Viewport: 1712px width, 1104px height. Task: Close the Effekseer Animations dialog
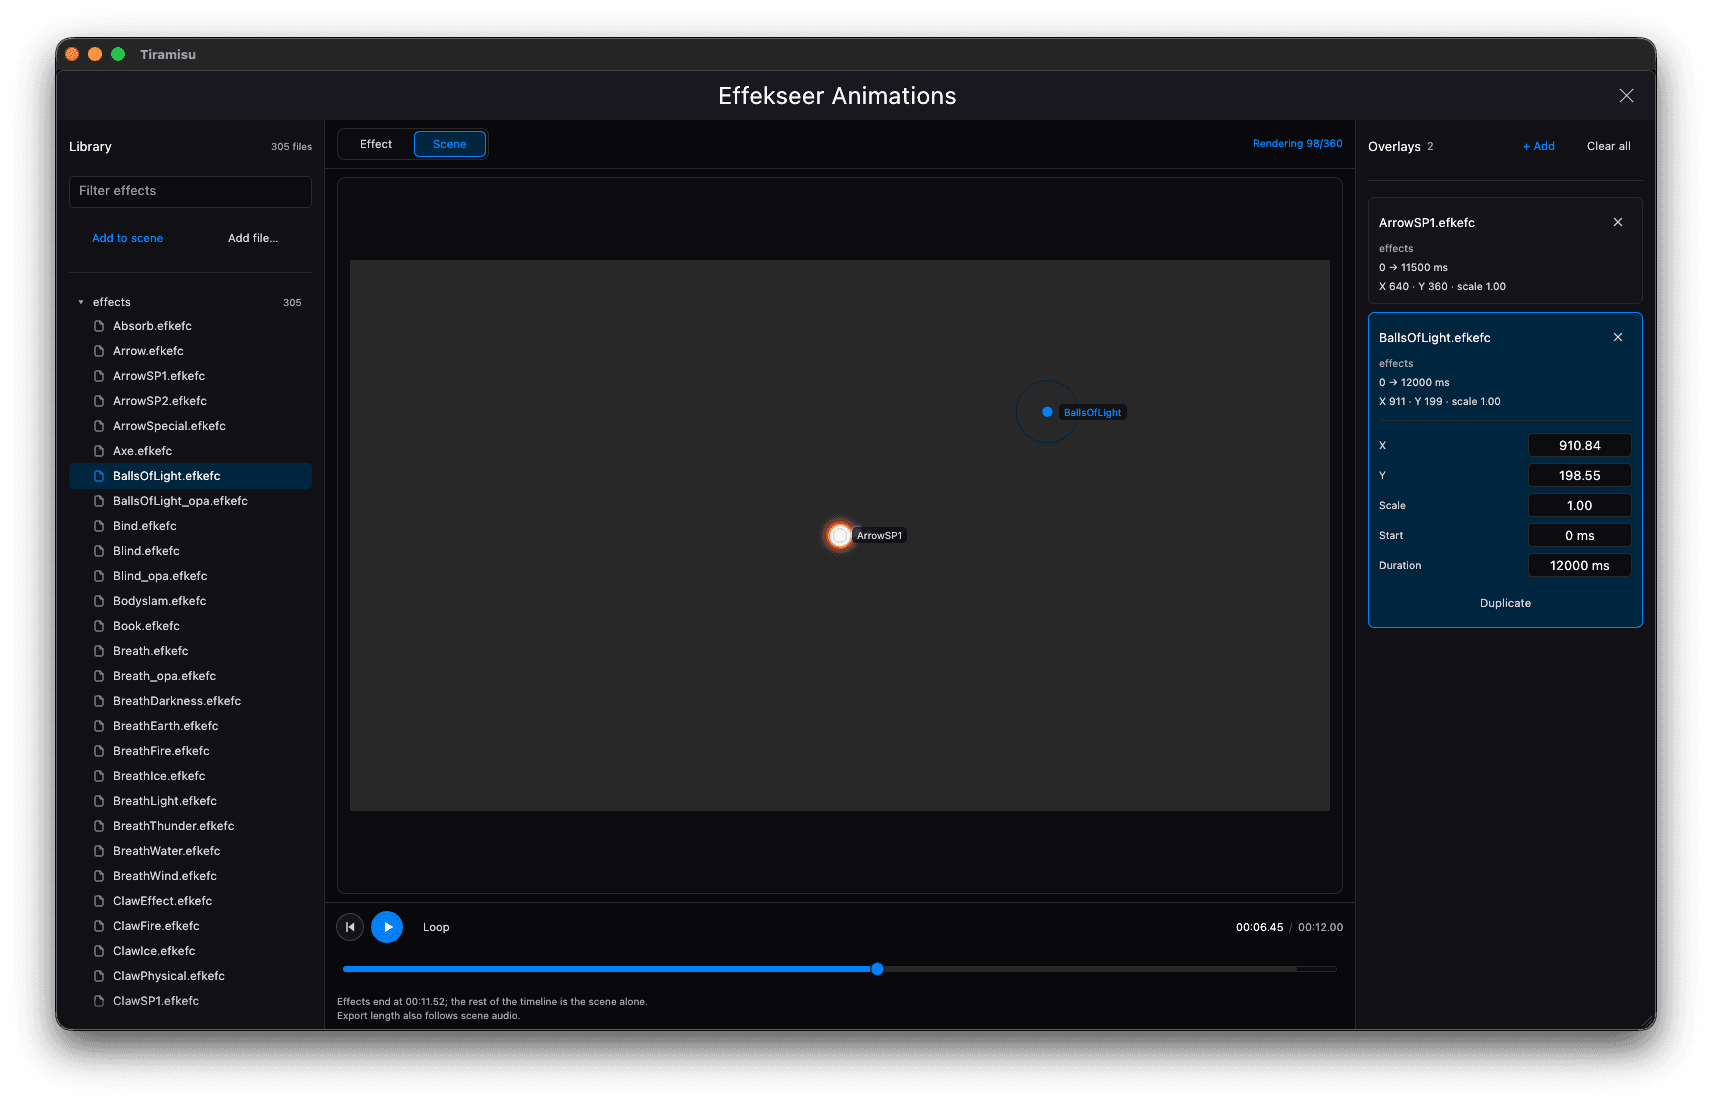coord(1626,95)
